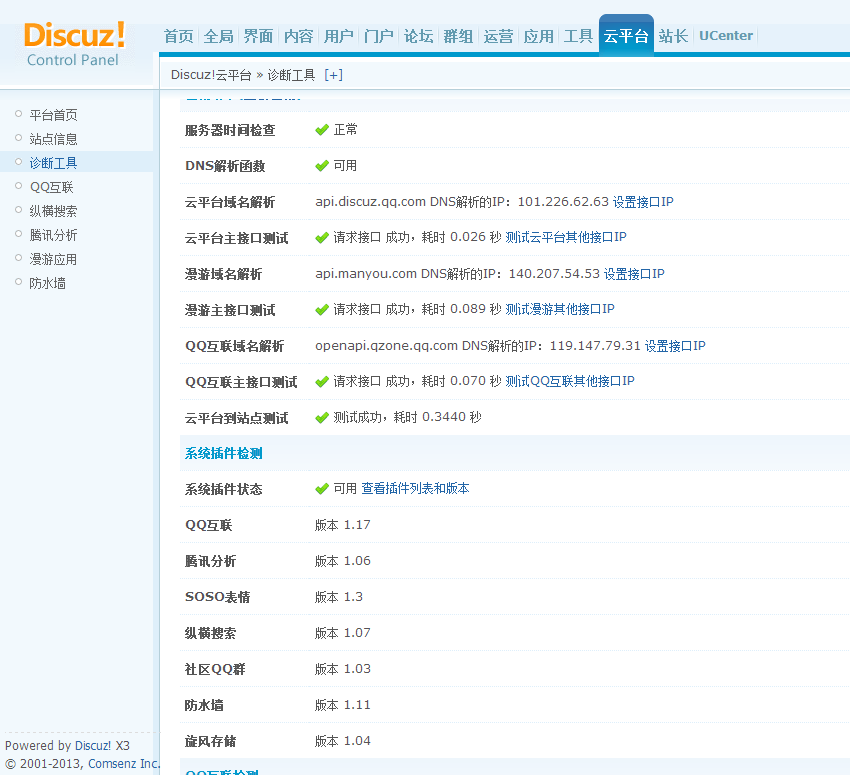Open 站点信息 in the sidebar
The height and width of the screenshot is (775, 850).
click(53, 139)
